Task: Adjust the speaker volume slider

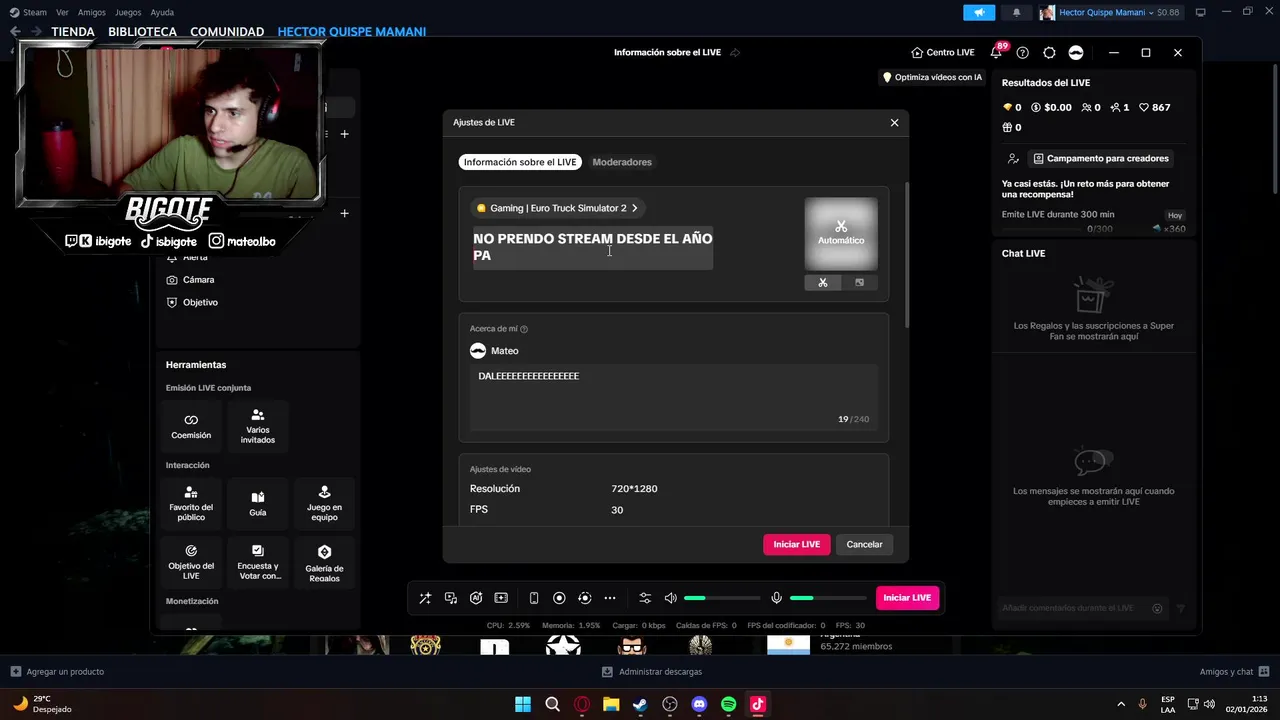Action: 722,598
